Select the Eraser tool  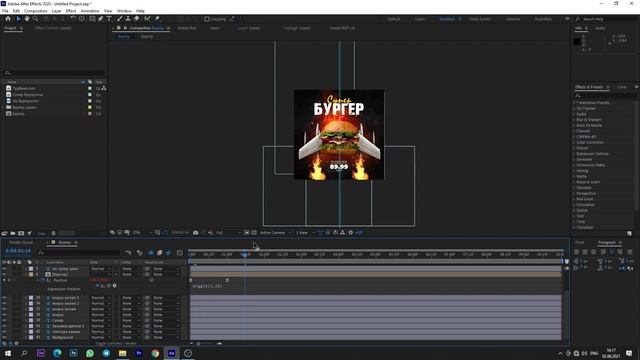tap(136, 19)
